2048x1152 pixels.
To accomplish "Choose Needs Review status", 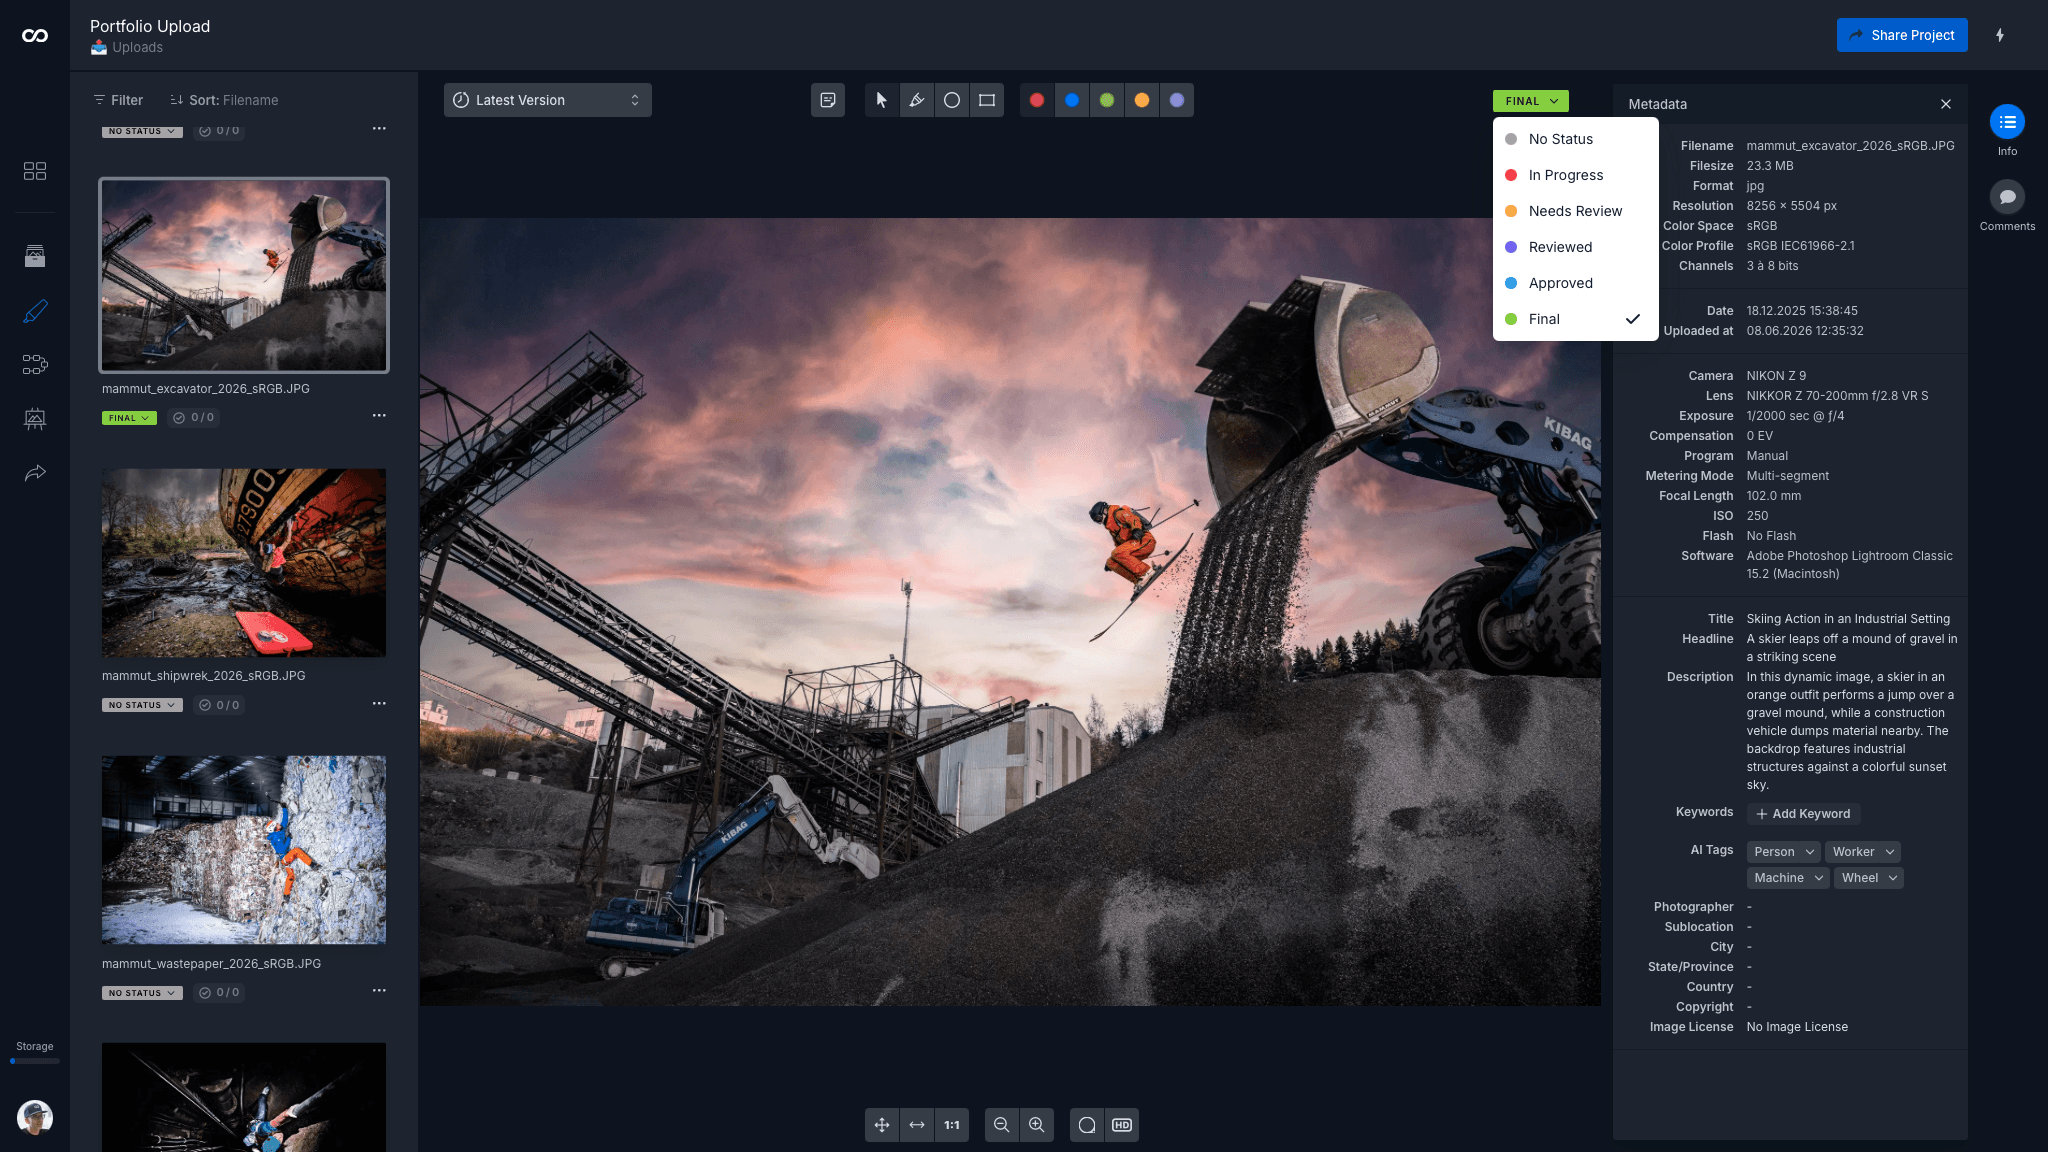I will pyautogui.click(x=1575, y=211).
